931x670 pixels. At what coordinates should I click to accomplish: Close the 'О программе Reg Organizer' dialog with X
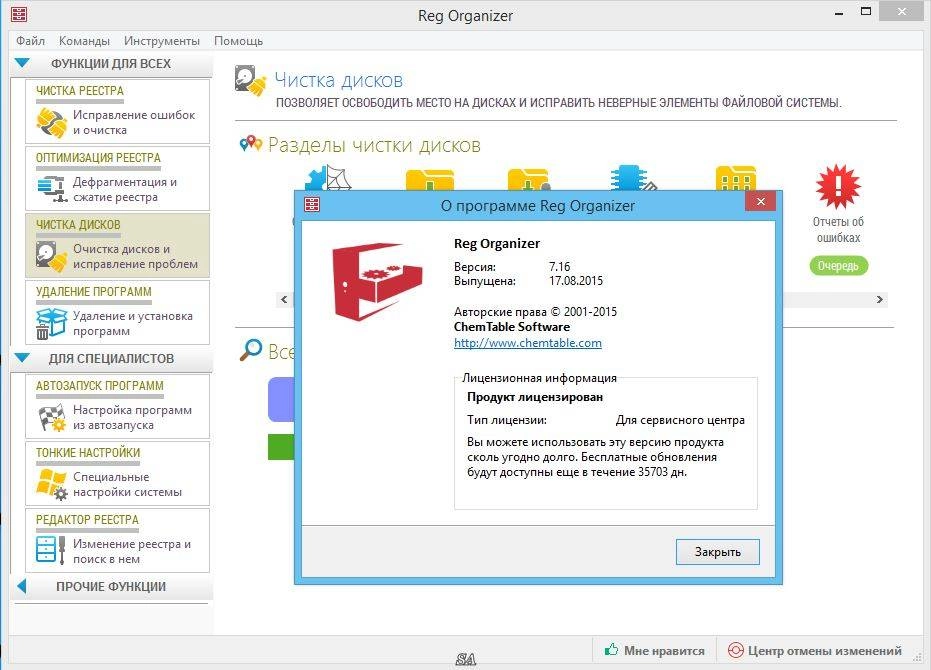click(x=761, y=201)
